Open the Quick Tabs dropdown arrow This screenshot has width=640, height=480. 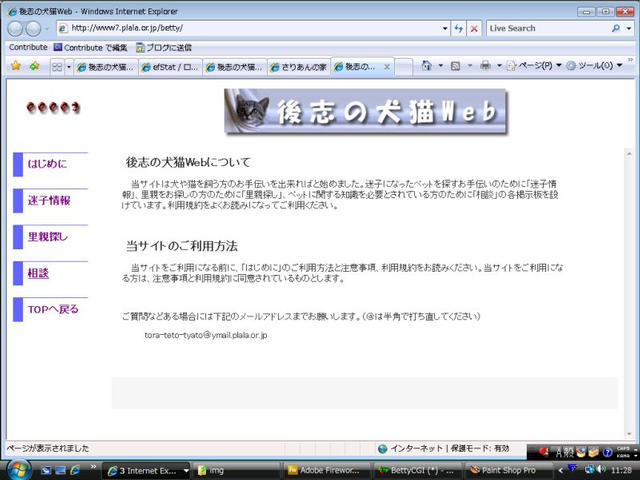coord(67,66)
